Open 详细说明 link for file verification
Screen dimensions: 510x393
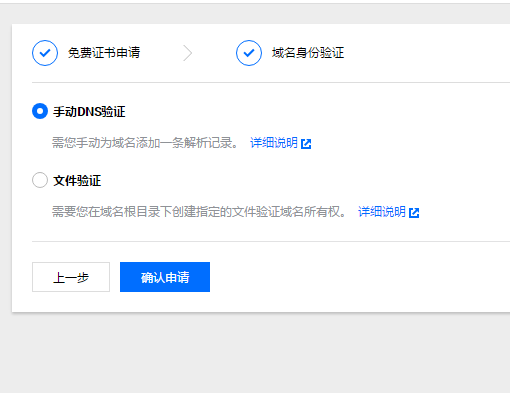[x=382, y=212]
